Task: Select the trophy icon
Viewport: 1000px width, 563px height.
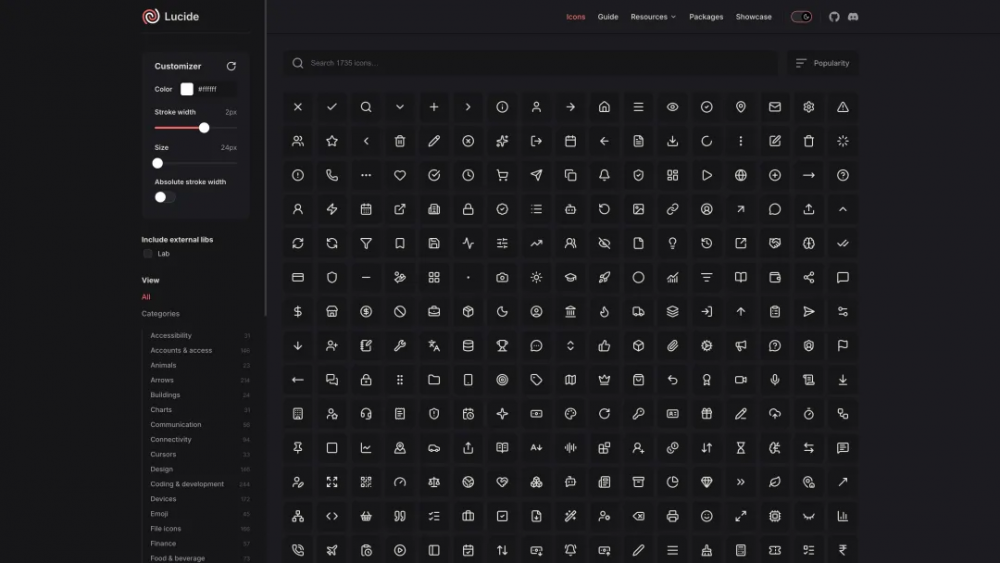Action: (502, 346)
